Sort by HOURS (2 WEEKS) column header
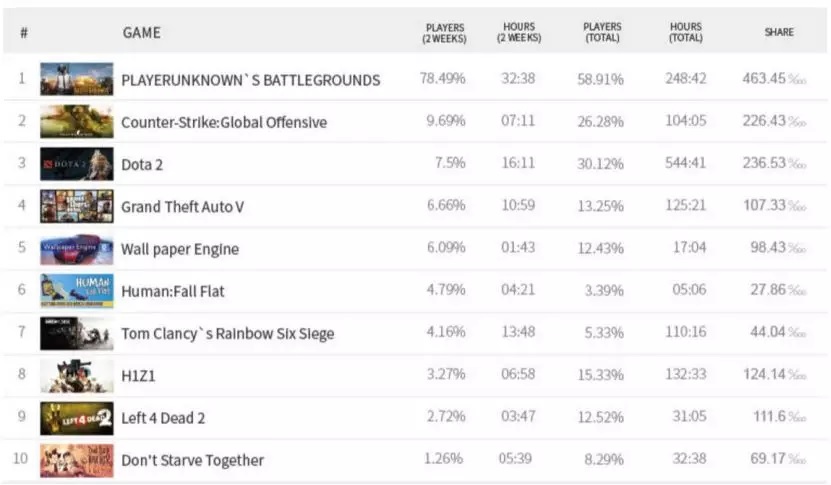Viewport: 831px width, 485px height. click(518, 32)
